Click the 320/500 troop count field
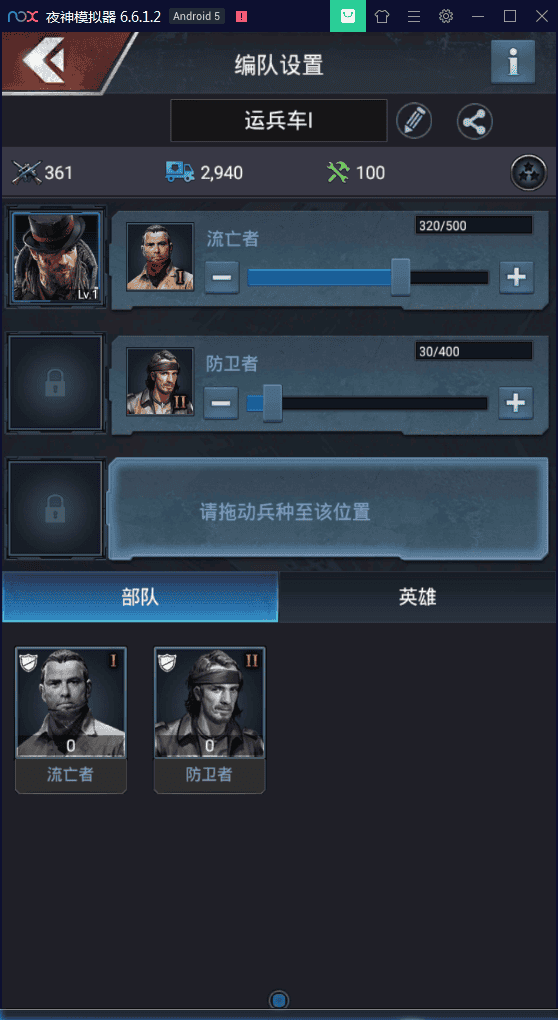The width and height of the screenshot is (558, 1020). tap(473, 226)
